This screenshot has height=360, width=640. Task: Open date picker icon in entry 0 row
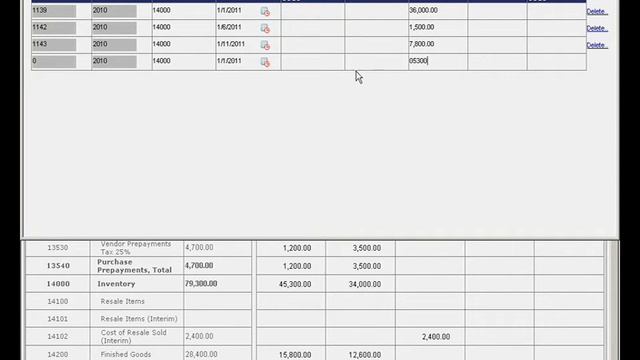click(x=265, y=62)
